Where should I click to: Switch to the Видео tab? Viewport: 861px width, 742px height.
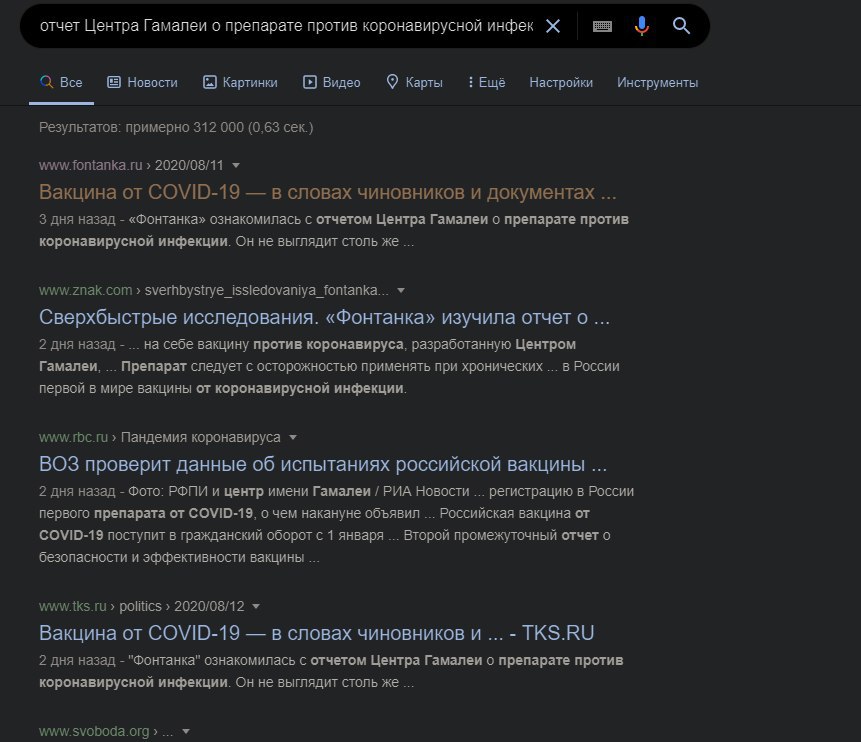point(332,82)
